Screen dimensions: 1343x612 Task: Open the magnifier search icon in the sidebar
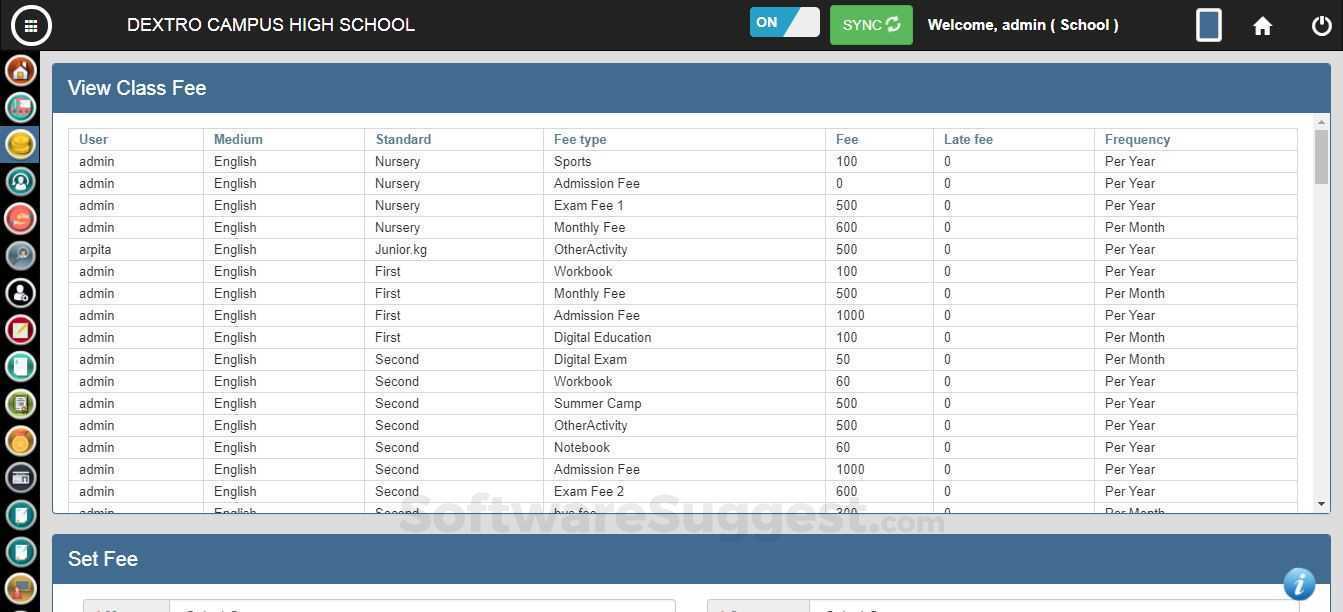click(20, 255)
